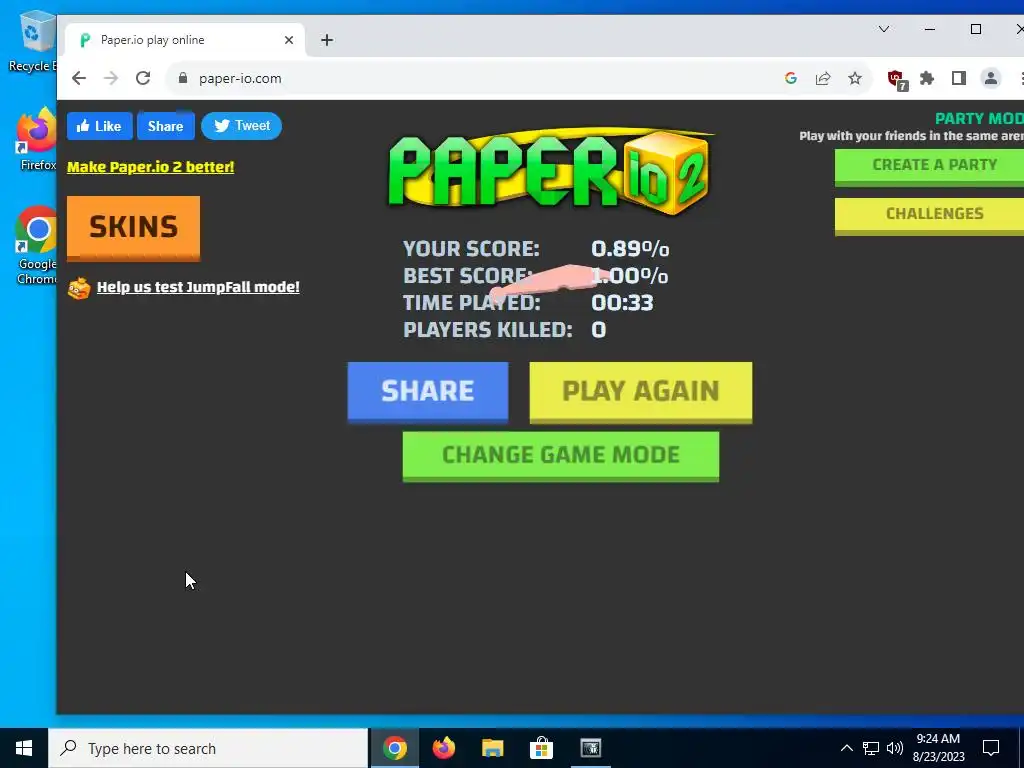Click the CREATE A PARTY button

[x=929, y=167]
